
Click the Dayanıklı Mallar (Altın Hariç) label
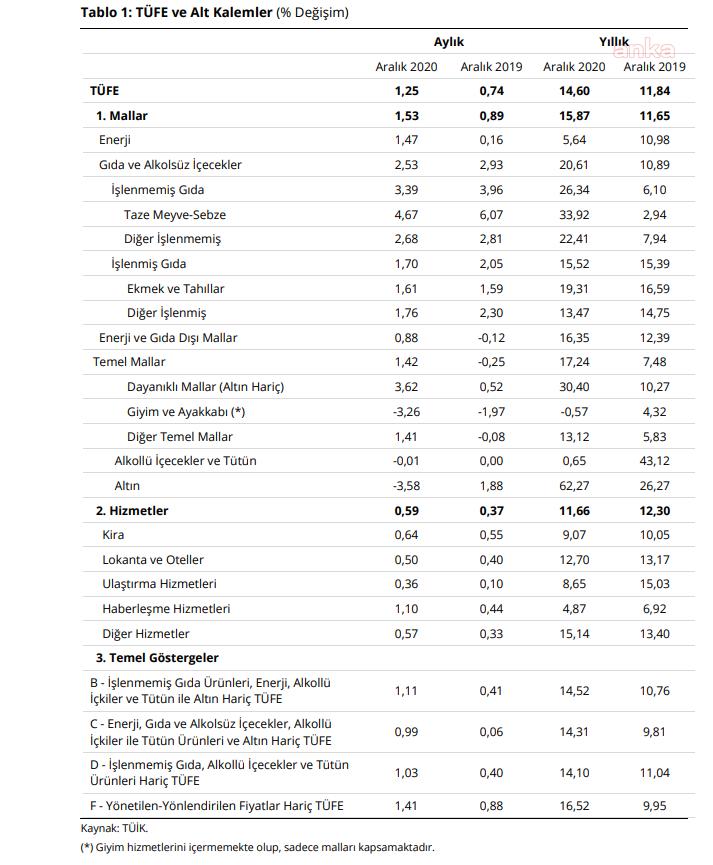[205, 387]
